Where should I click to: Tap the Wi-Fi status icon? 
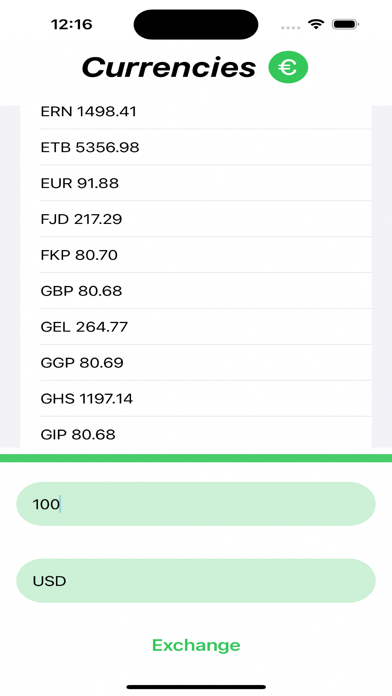coord(316,24)
